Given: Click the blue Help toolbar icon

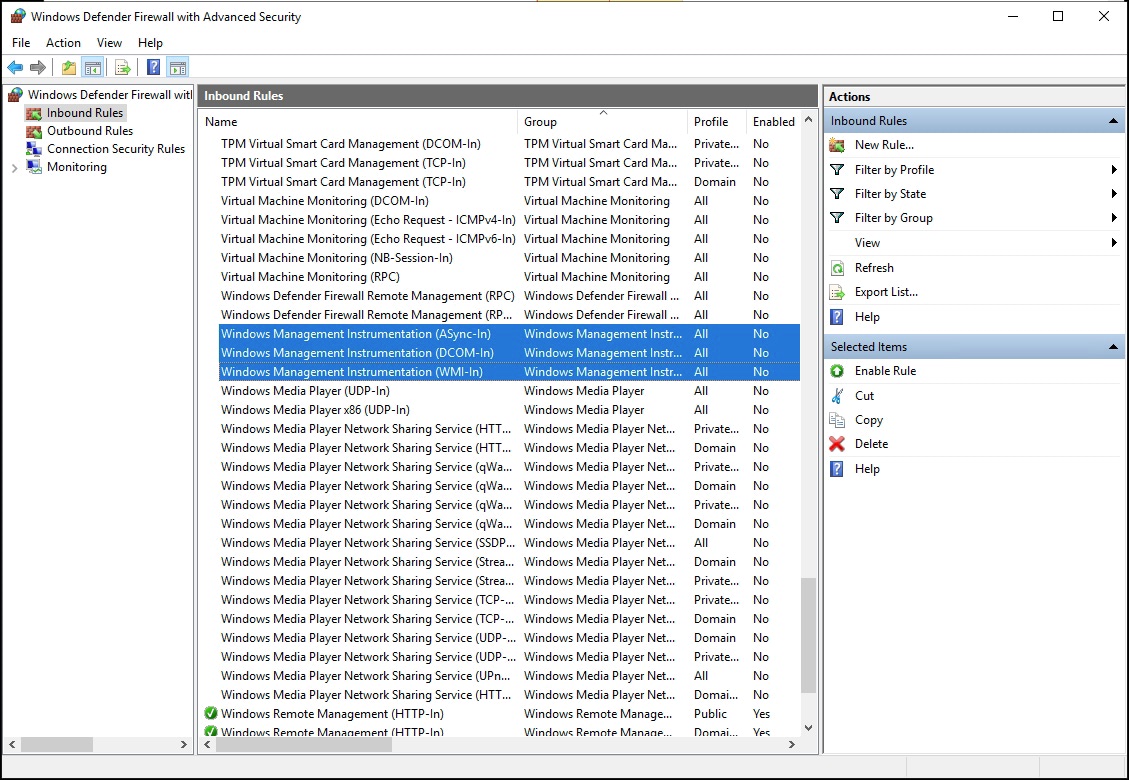Looking at the screenshot, I should 153,68.
